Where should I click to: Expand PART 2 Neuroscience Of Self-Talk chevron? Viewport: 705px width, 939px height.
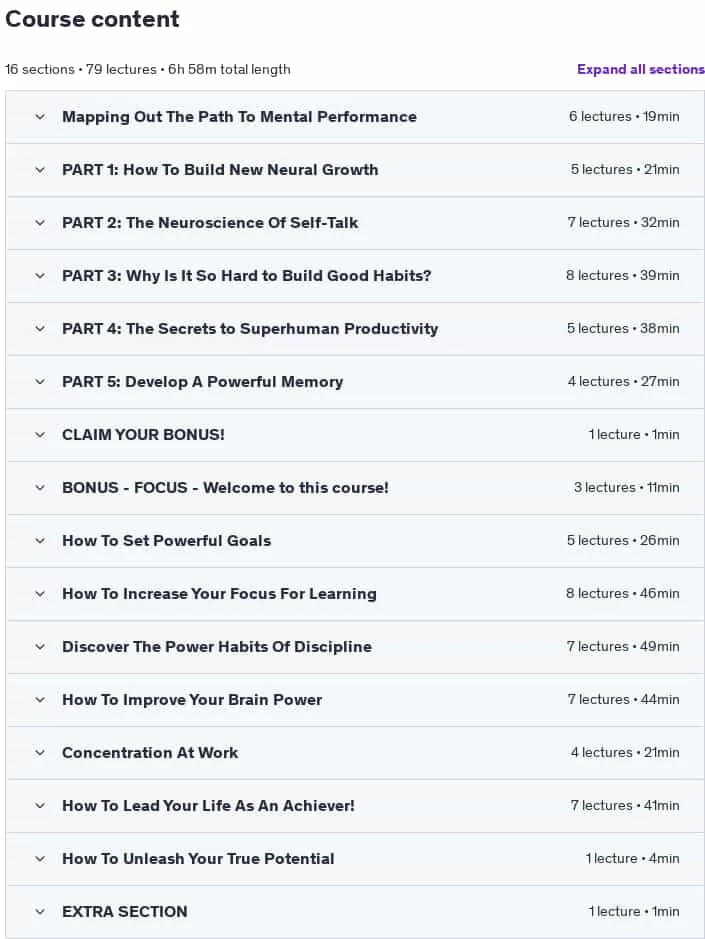(40, 223)
